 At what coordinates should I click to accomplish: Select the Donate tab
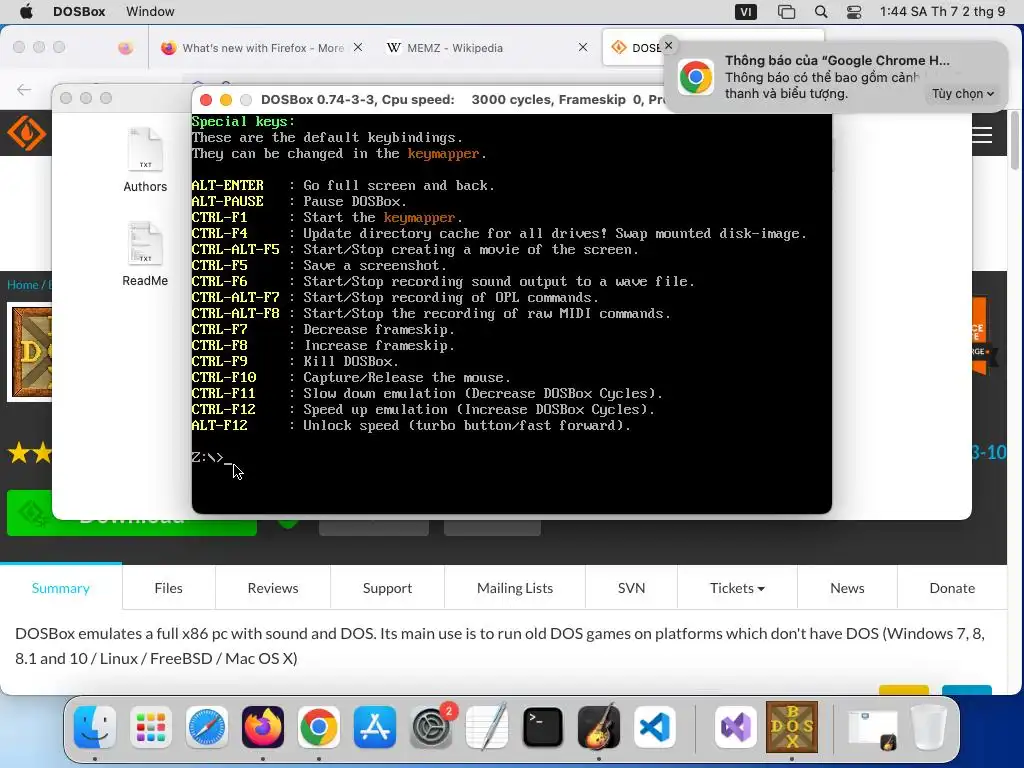click(x=952, y=588)
